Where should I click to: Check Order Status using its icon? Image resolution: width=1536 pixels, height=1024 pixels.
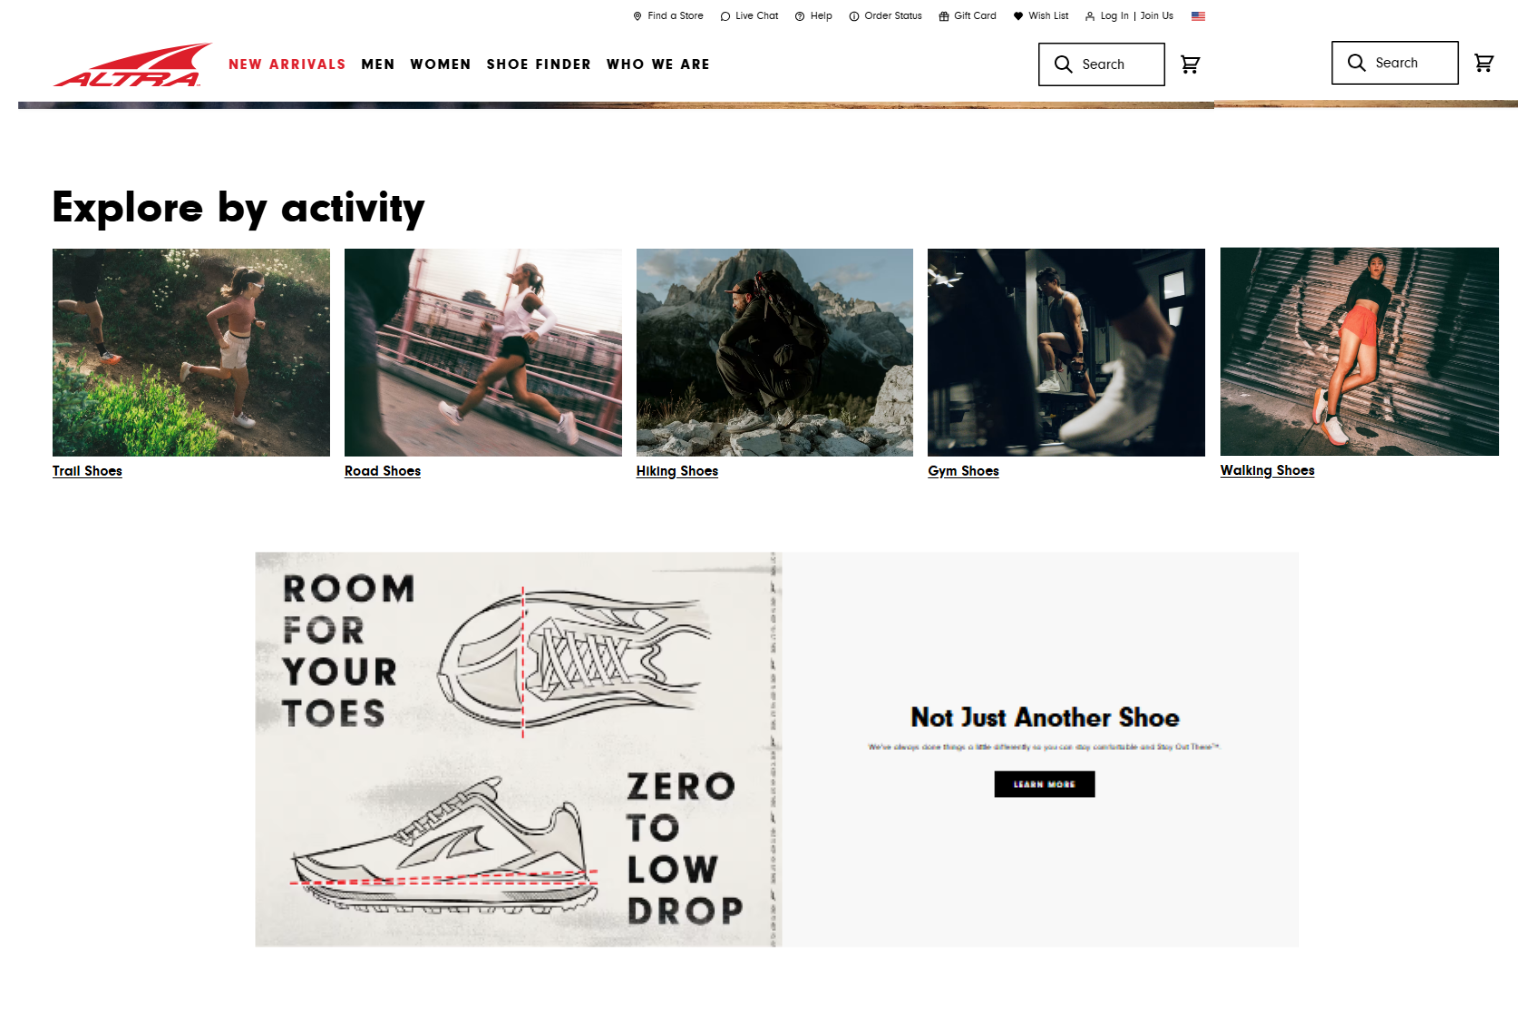point(853,15)
